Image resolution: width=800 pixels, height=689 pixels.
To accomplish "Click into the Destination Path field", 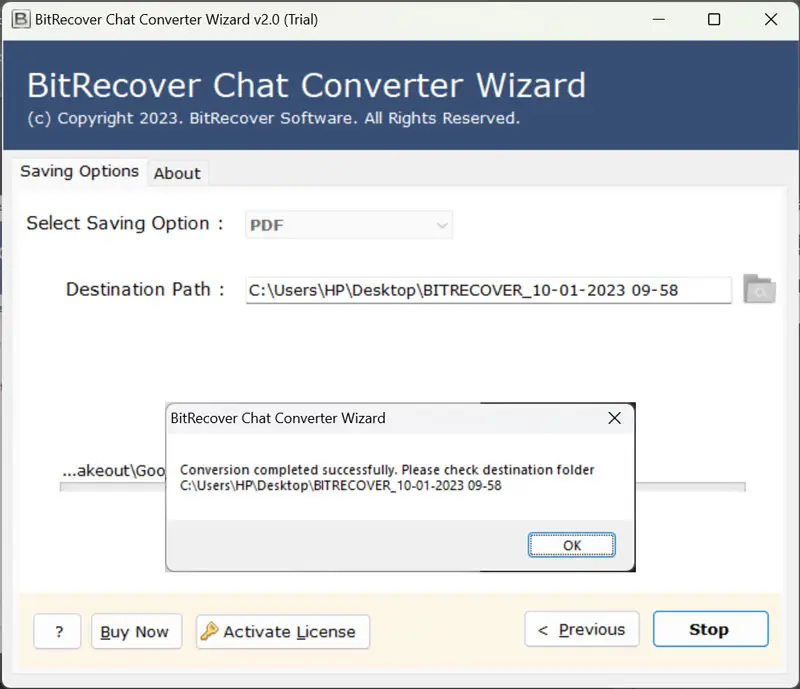I will pos(488,290).
